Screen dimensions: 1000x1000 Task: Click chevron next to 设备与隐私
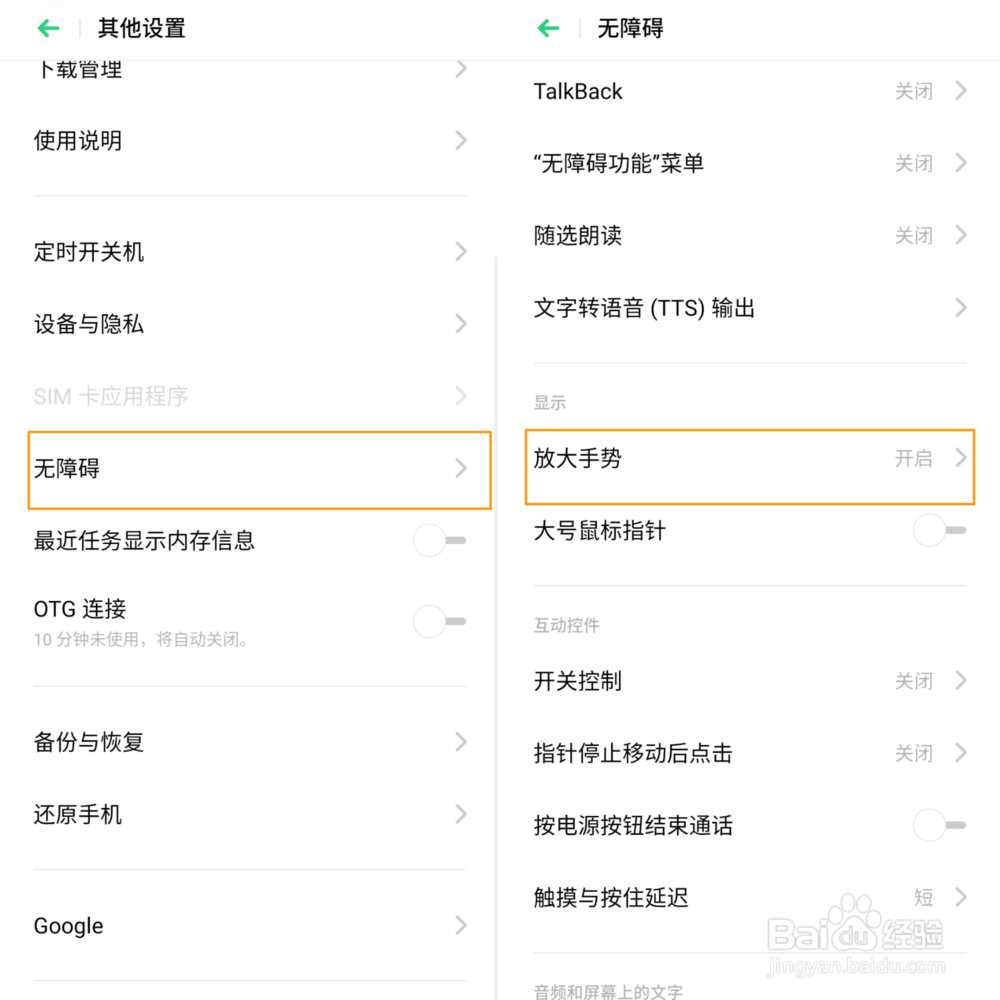pyautogui.click(x=461, y=324)
